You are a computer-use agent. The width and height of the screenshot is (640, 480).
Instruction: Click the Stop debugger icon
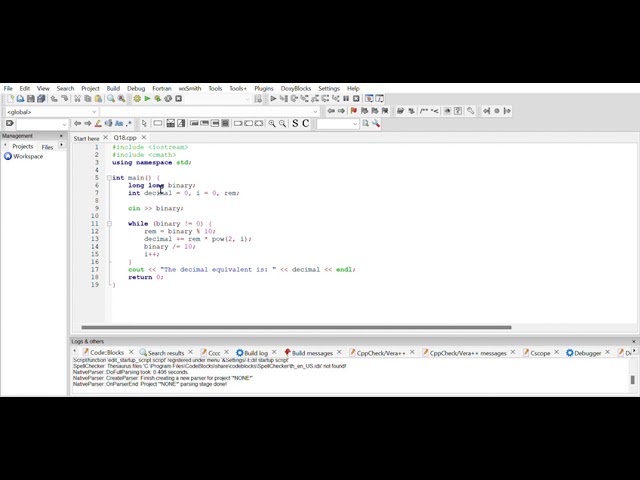(x=356, y=99)
